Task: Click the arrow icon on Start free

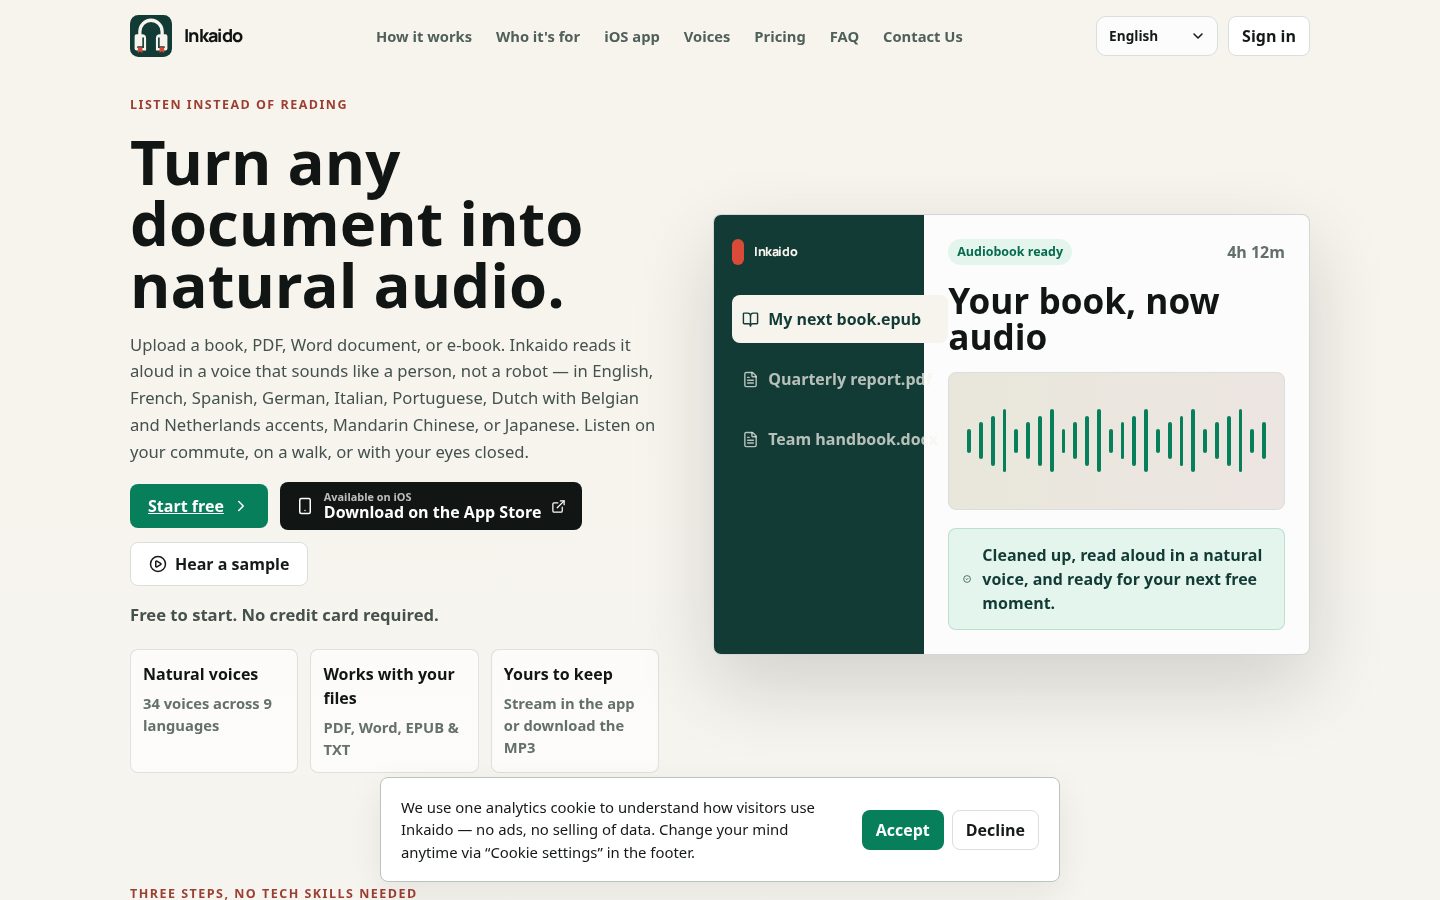Action: click(241, 506)
